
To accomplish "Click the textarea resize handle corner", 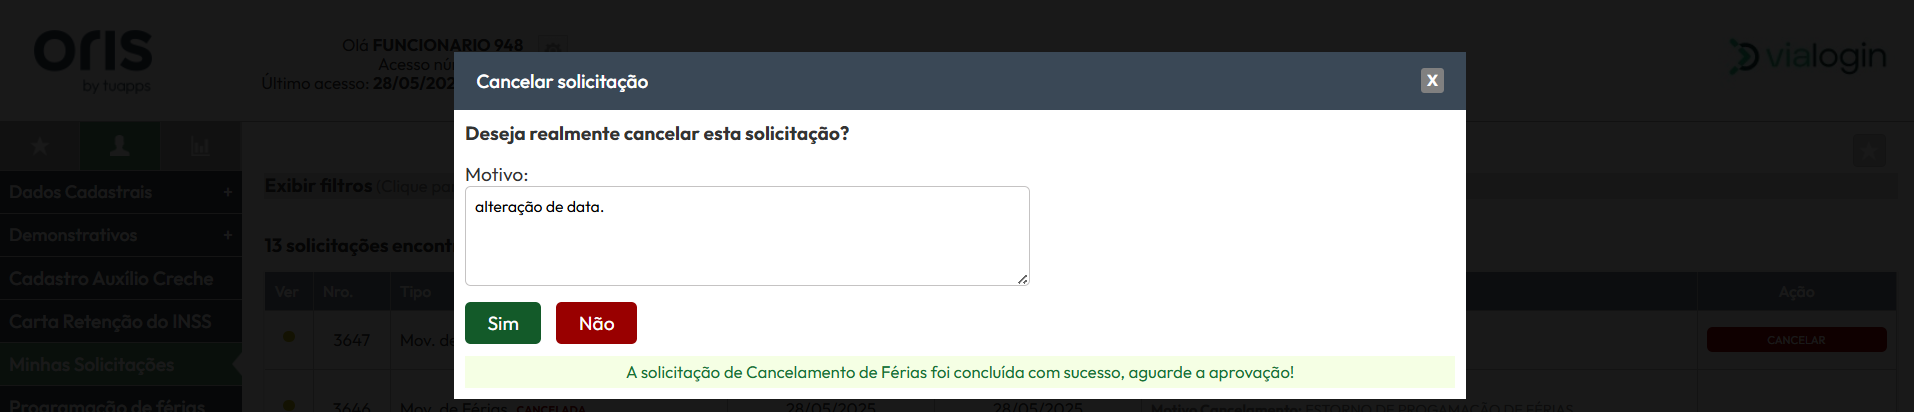I will [x=1022, y=279].
